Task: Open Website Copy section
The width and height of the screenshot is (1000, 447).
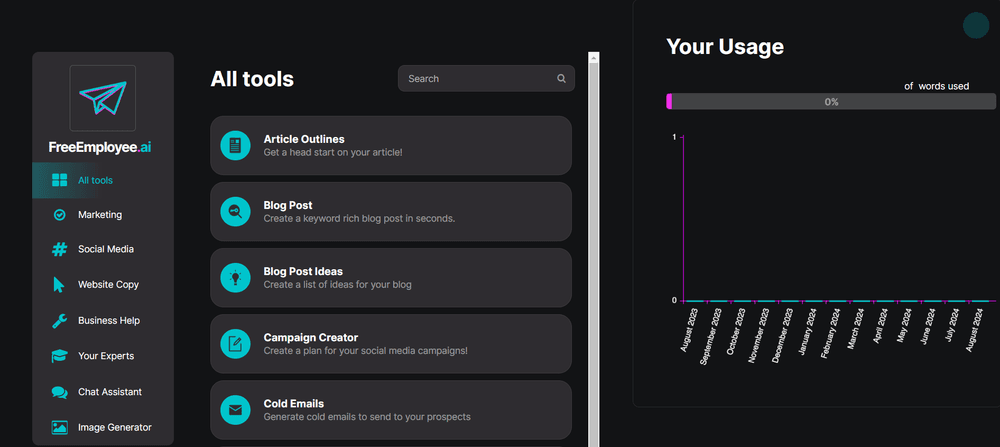Action: click(x=108, y=285)
